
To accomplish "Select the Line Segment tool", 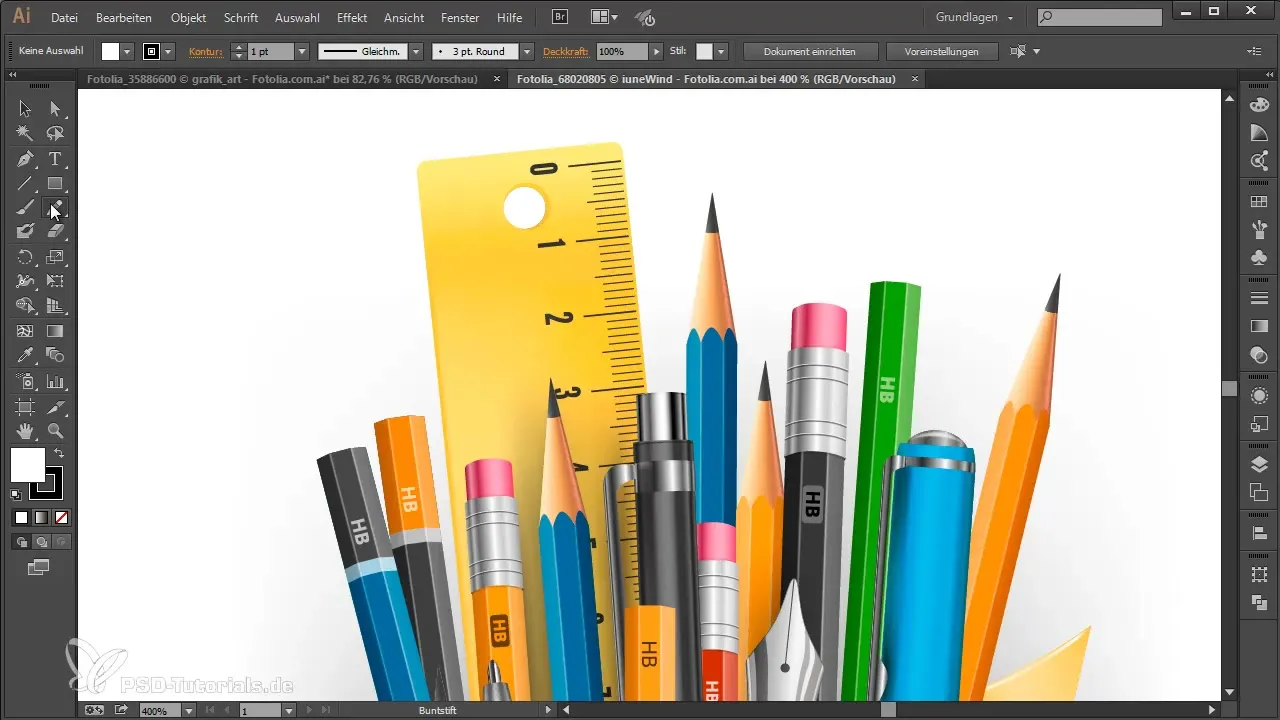I will (25, 183).
